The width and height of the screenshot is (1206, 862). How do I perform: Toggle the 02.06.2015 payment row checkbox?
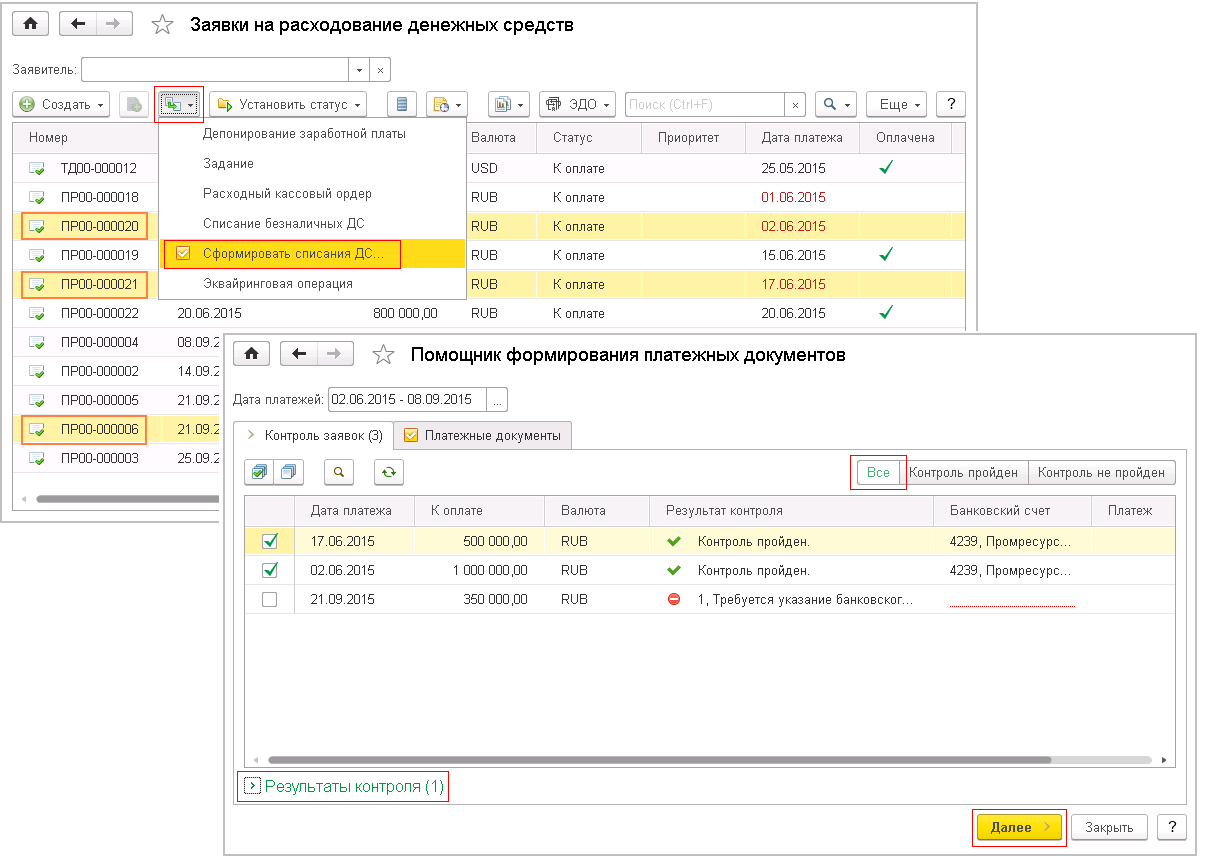(x=269, y=570)
